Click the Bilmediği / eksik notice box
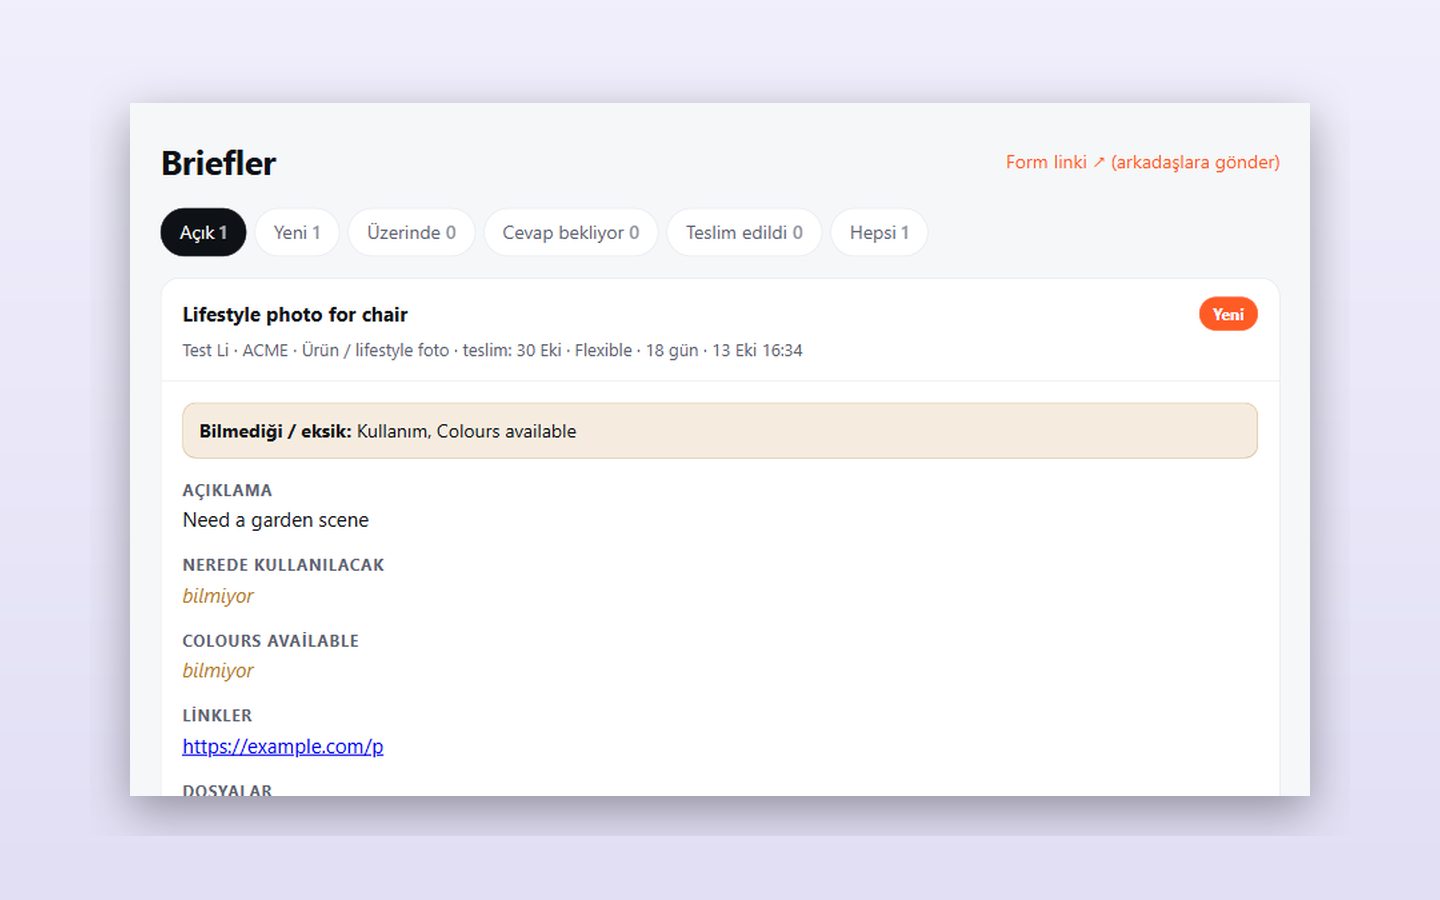 click(x=719, y=431)
